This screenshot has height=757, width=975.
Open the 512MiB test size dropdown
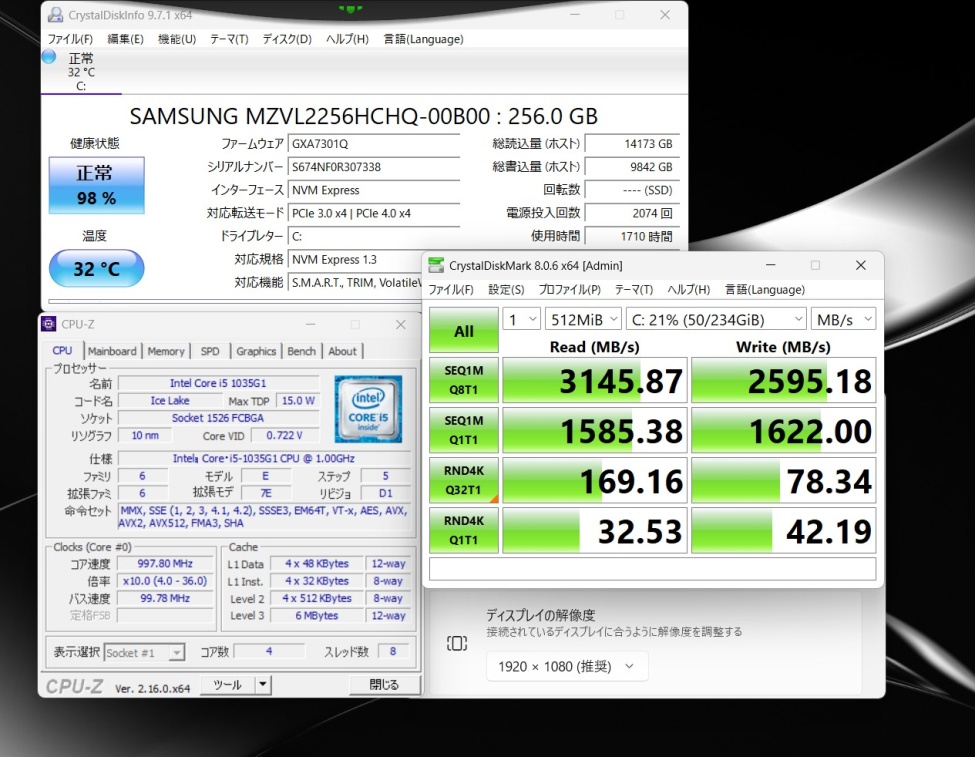point(583,320)
